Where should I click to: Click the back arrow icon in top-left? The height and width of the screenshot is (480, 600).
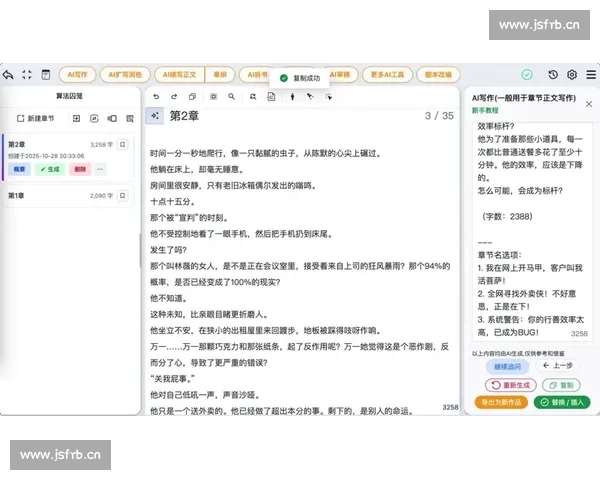pos(9,74)
